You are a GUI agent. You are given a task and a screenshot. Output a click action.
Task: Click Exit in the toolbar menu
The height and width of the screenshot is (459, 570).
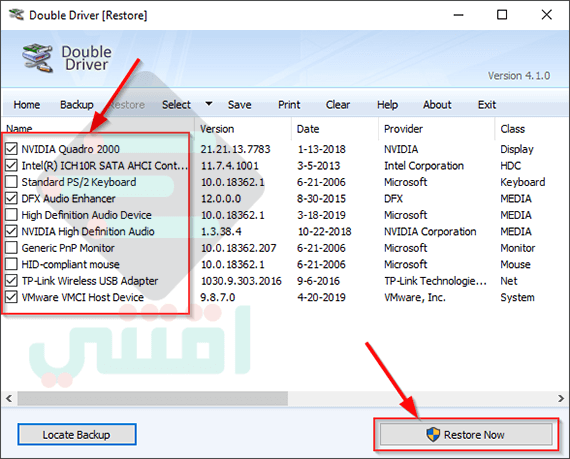pyautogui.click(x=487, y=105)
